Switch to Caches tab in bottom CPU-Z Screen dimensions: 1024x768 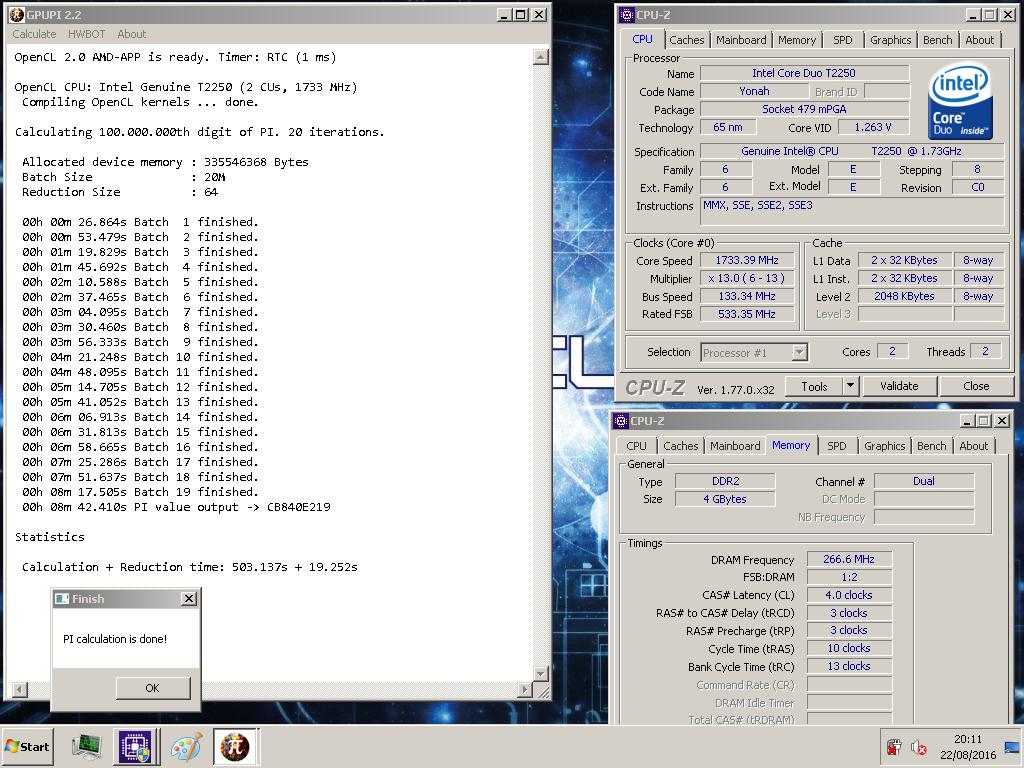click(x=680, y=446)
